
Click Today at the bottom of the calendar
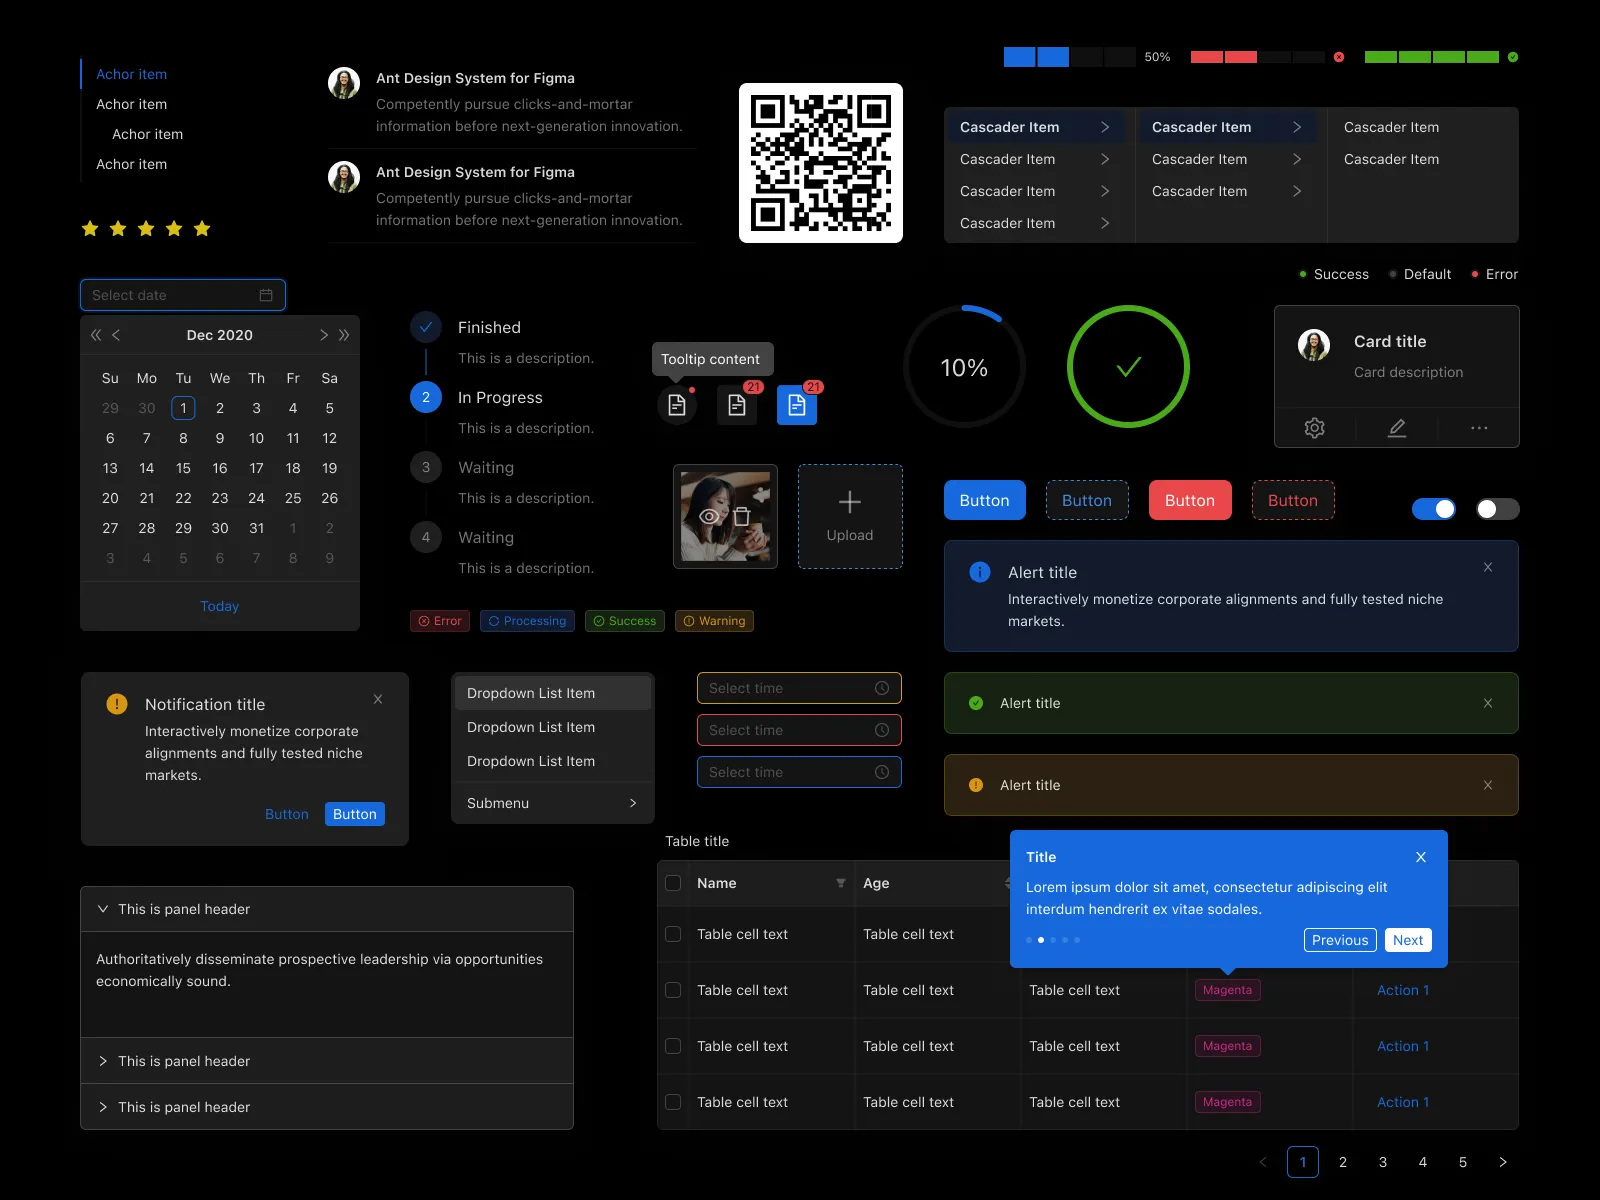tap(219, 606)
